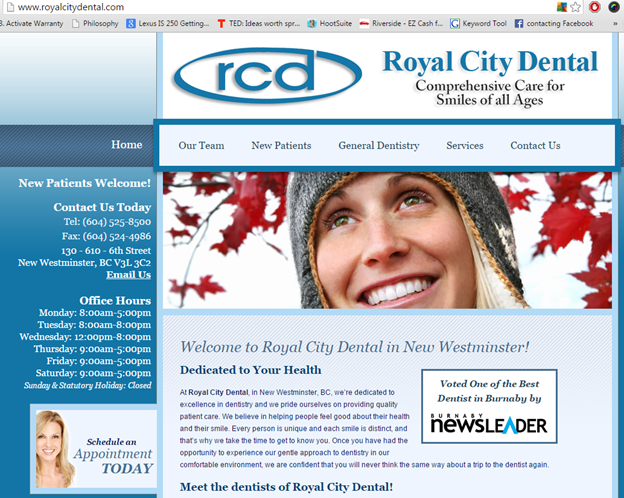This screenshot has width=624, height=498.
Task: Click the Saturday: 9:00am-5:00pm hours line
Action: 93,373
